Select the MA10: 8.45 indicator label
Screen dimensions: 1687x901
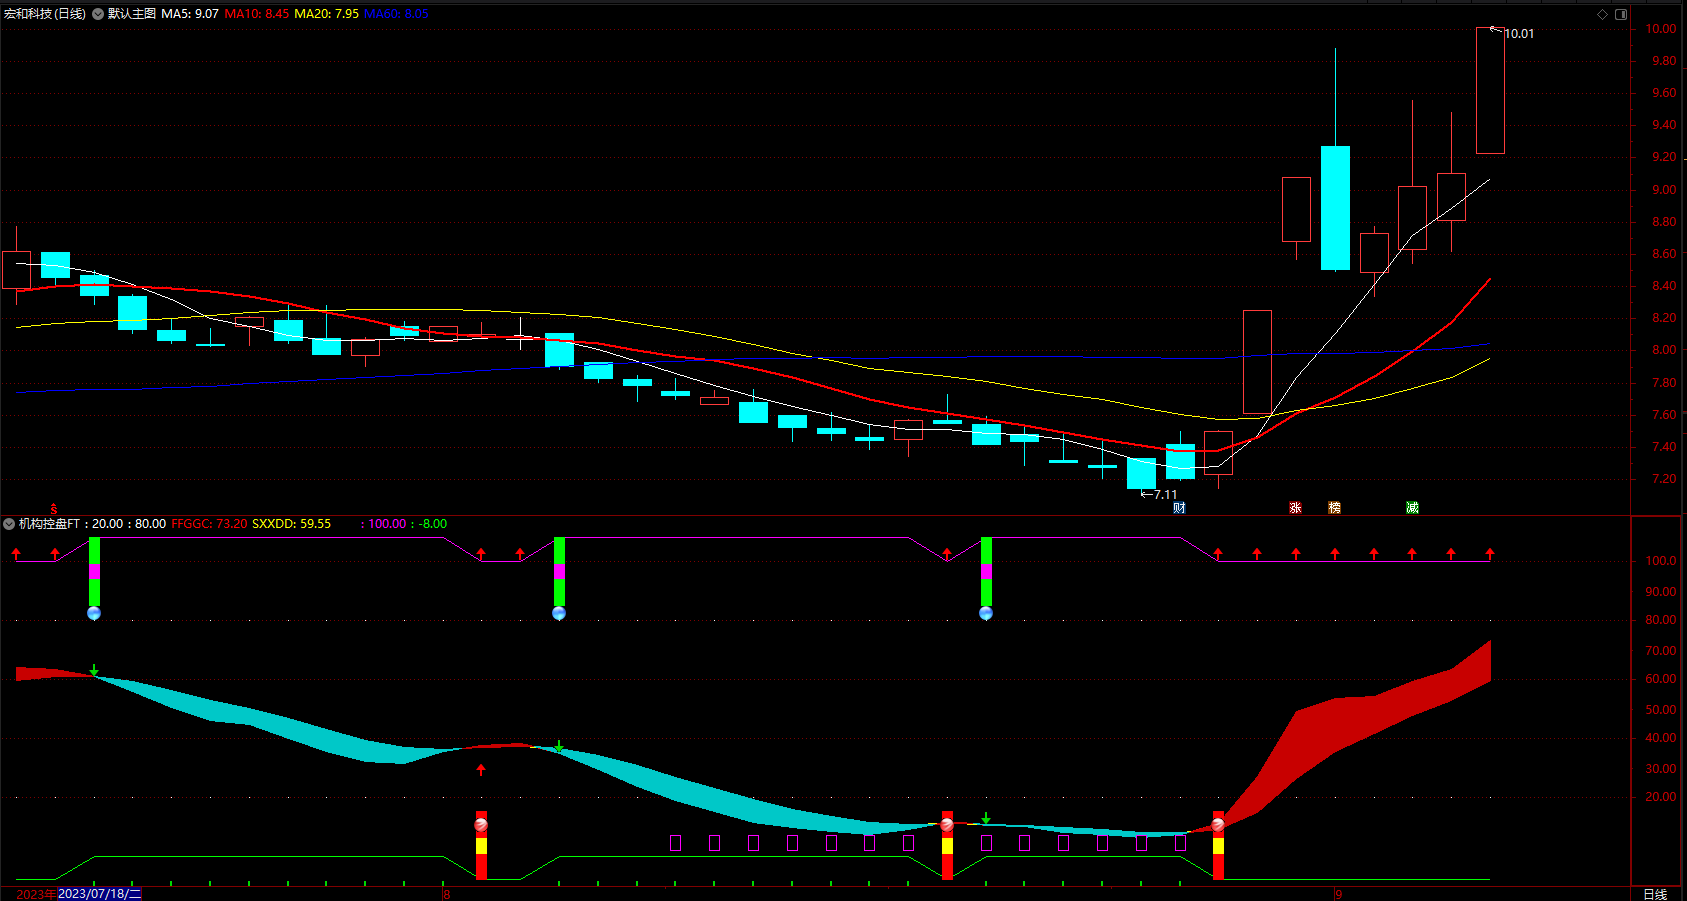click(257, 14)
